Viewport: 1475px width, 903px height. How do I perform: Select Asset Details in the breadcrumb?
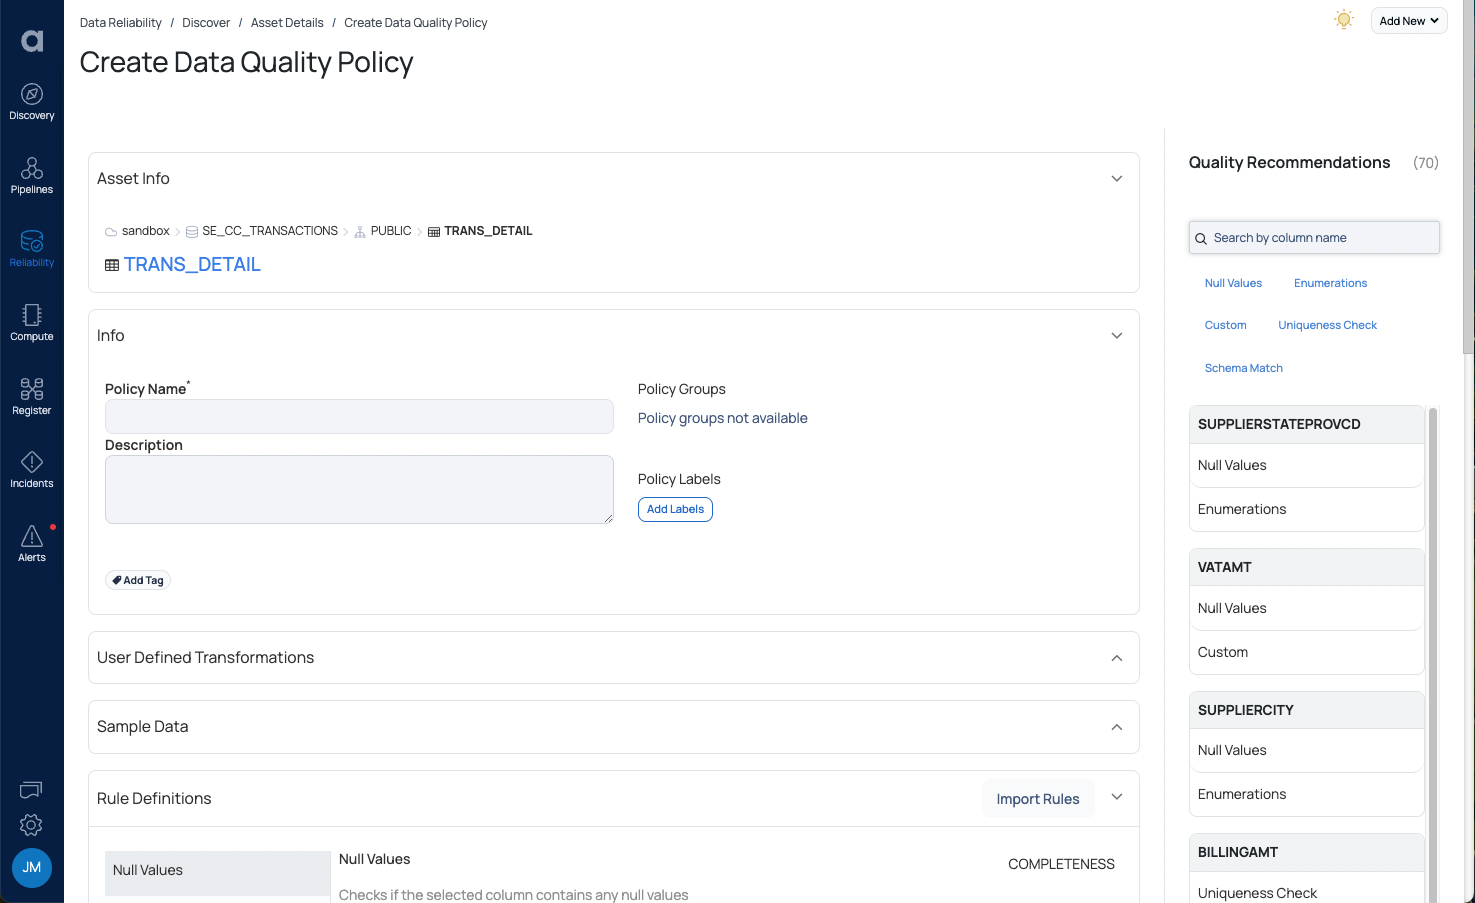coord(287,22)
